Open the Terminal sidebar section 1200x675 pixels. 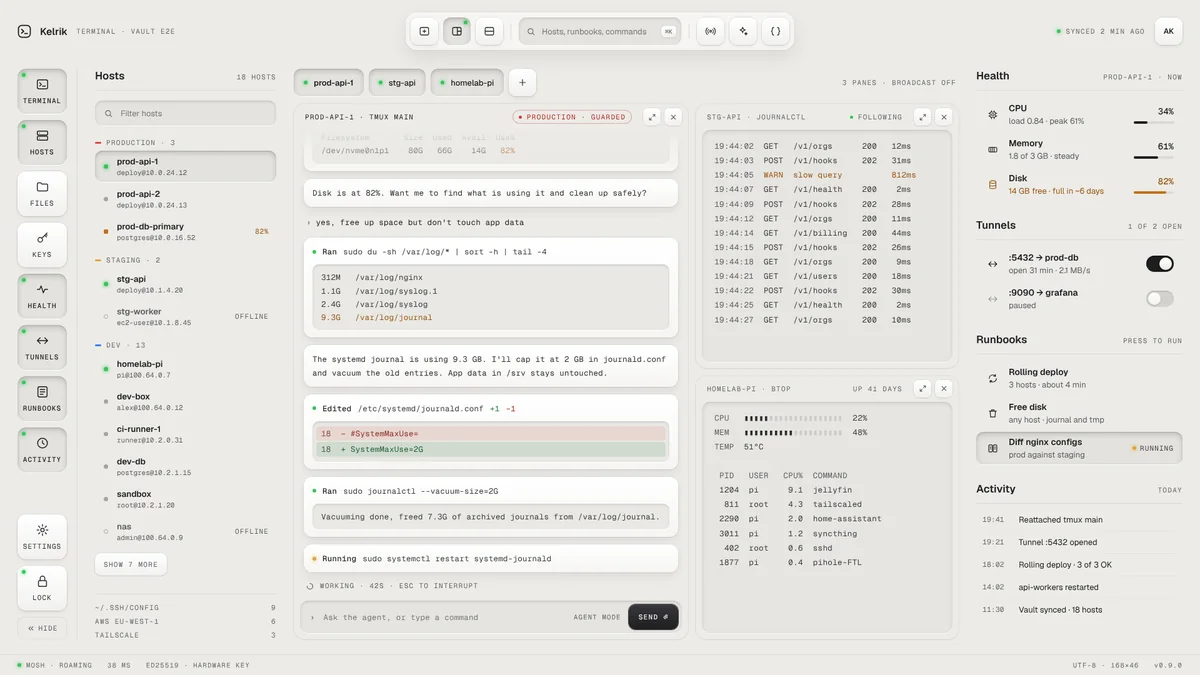click(x=42, y=90)
